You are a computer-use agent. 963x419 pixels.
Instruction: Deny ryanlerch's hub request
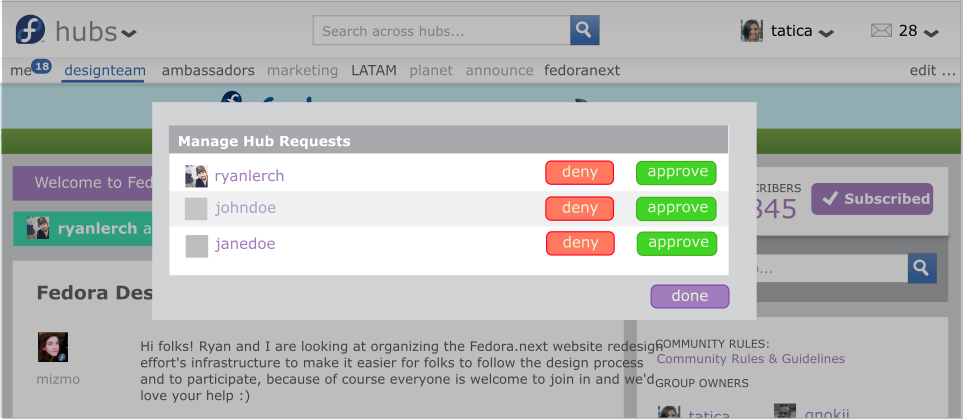click(579, 173)
